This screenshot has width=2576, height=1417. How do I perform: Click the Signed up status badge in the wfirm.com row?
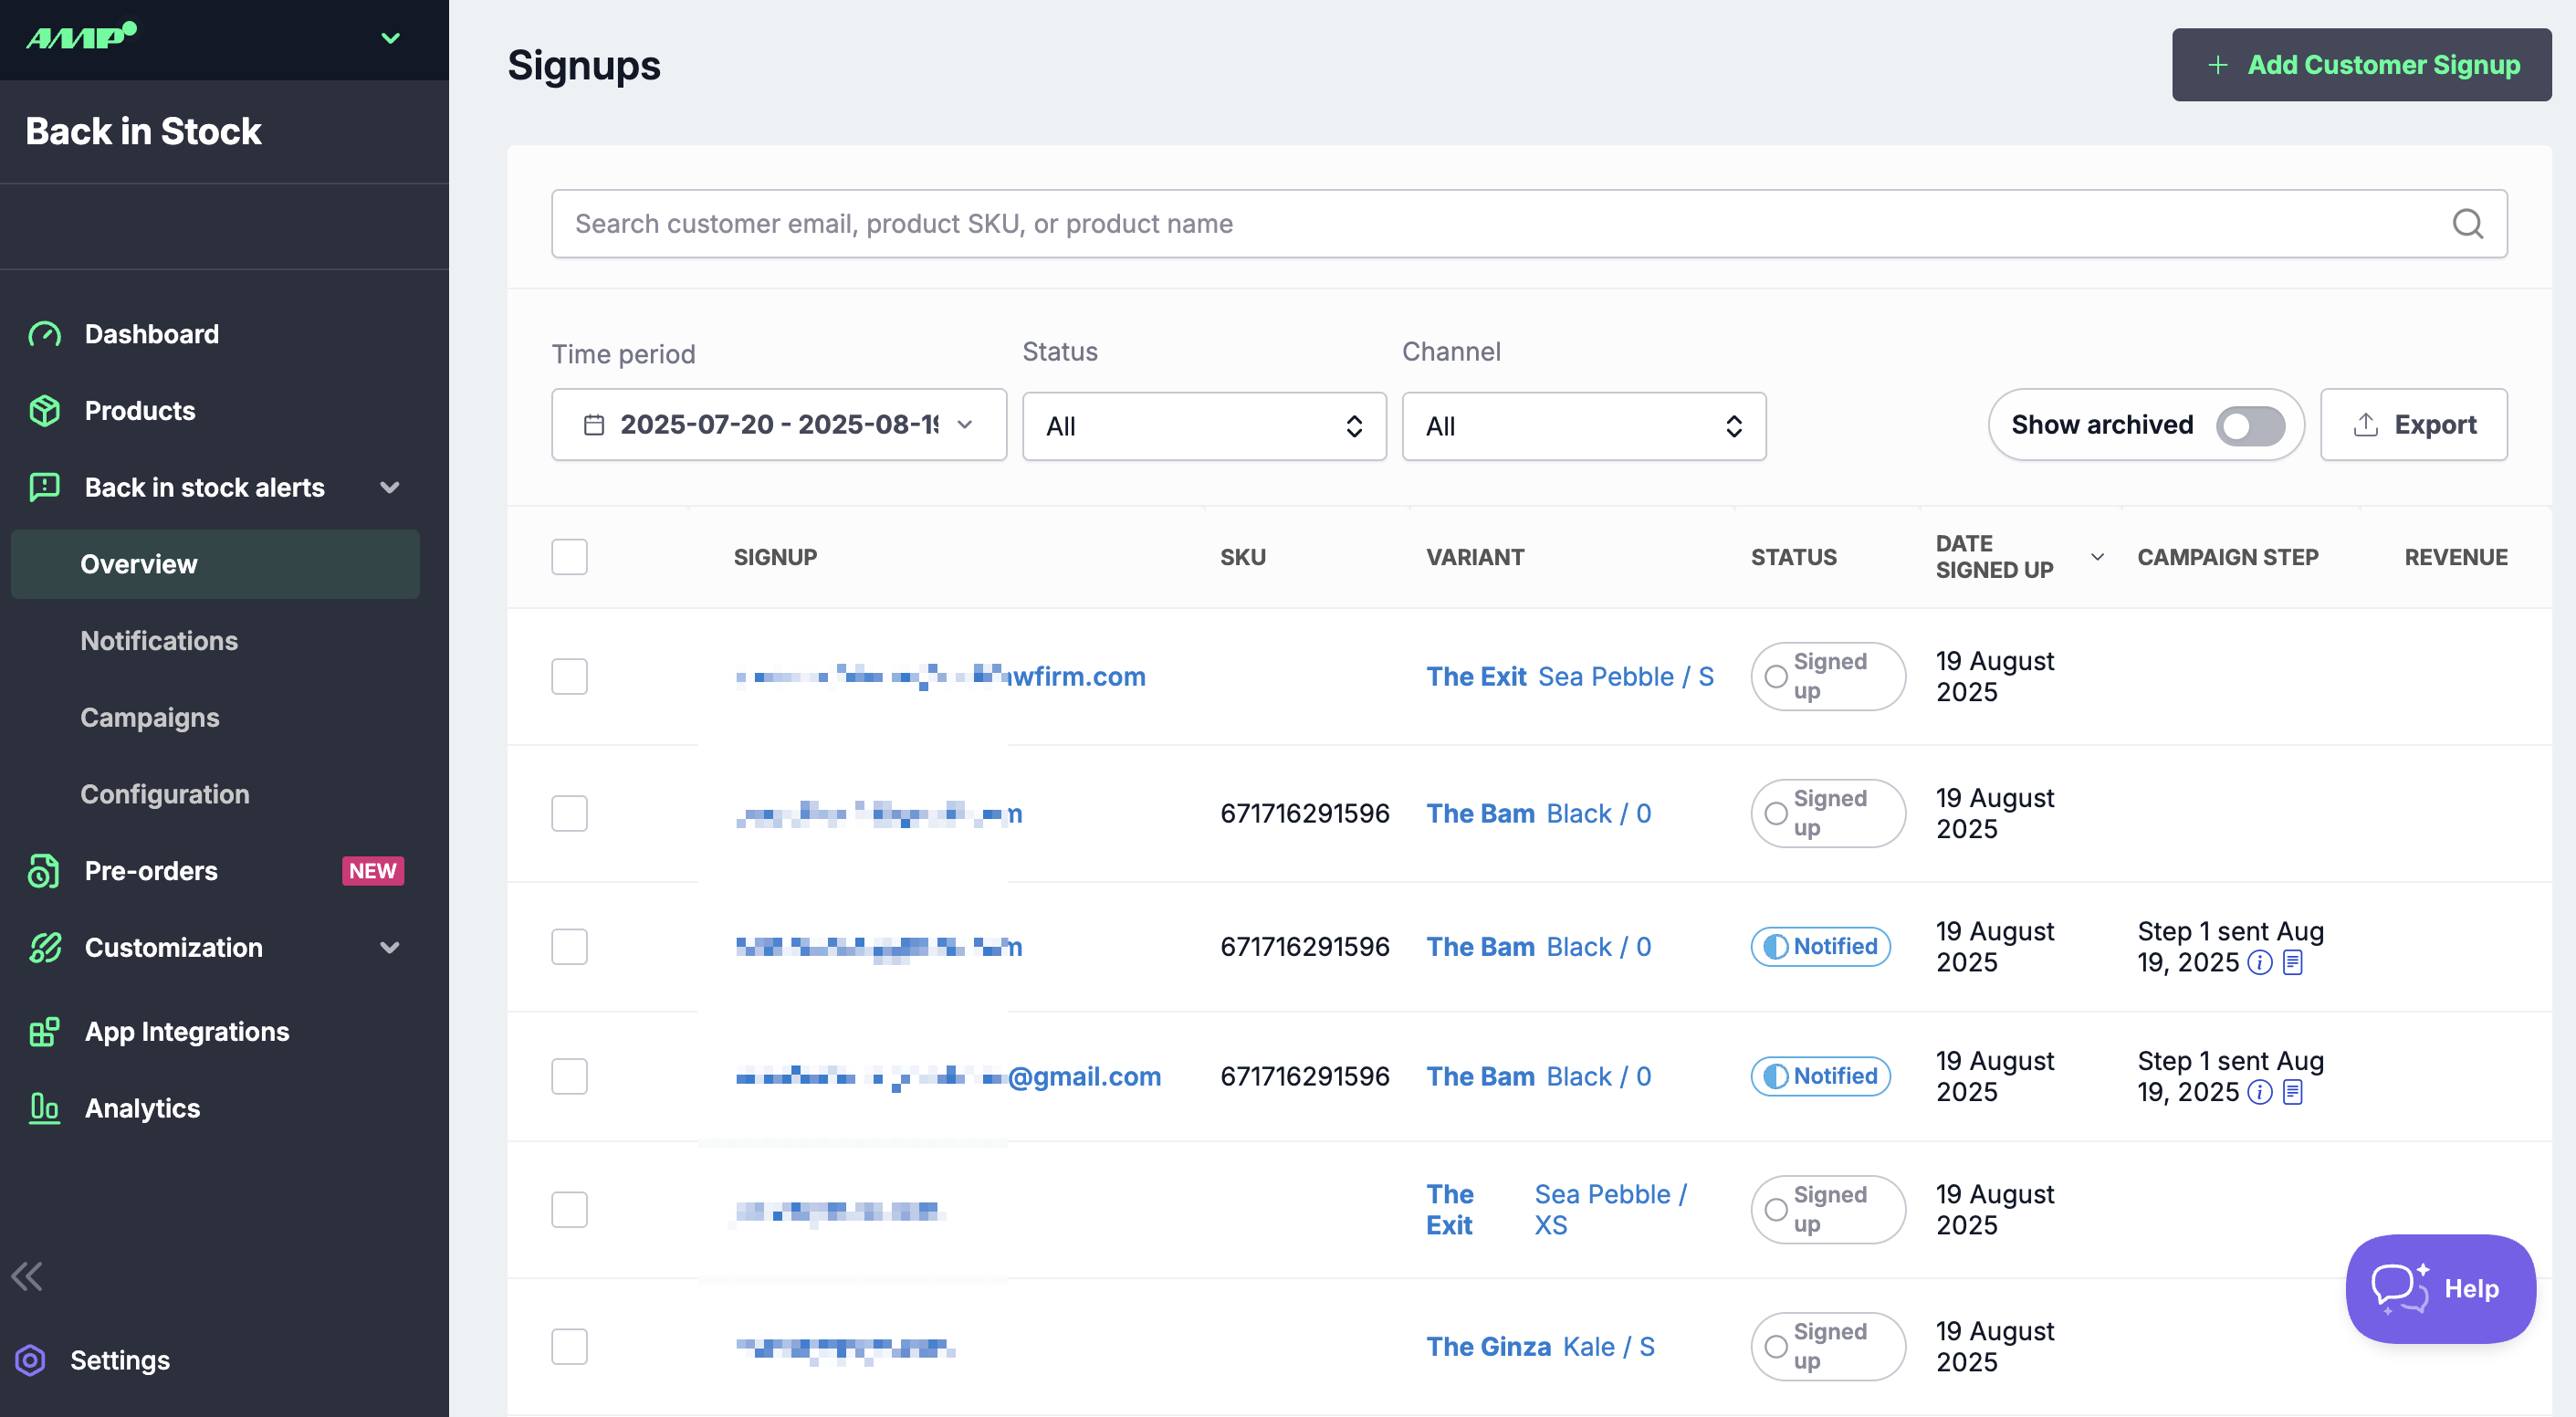(x=1828, y=677)
